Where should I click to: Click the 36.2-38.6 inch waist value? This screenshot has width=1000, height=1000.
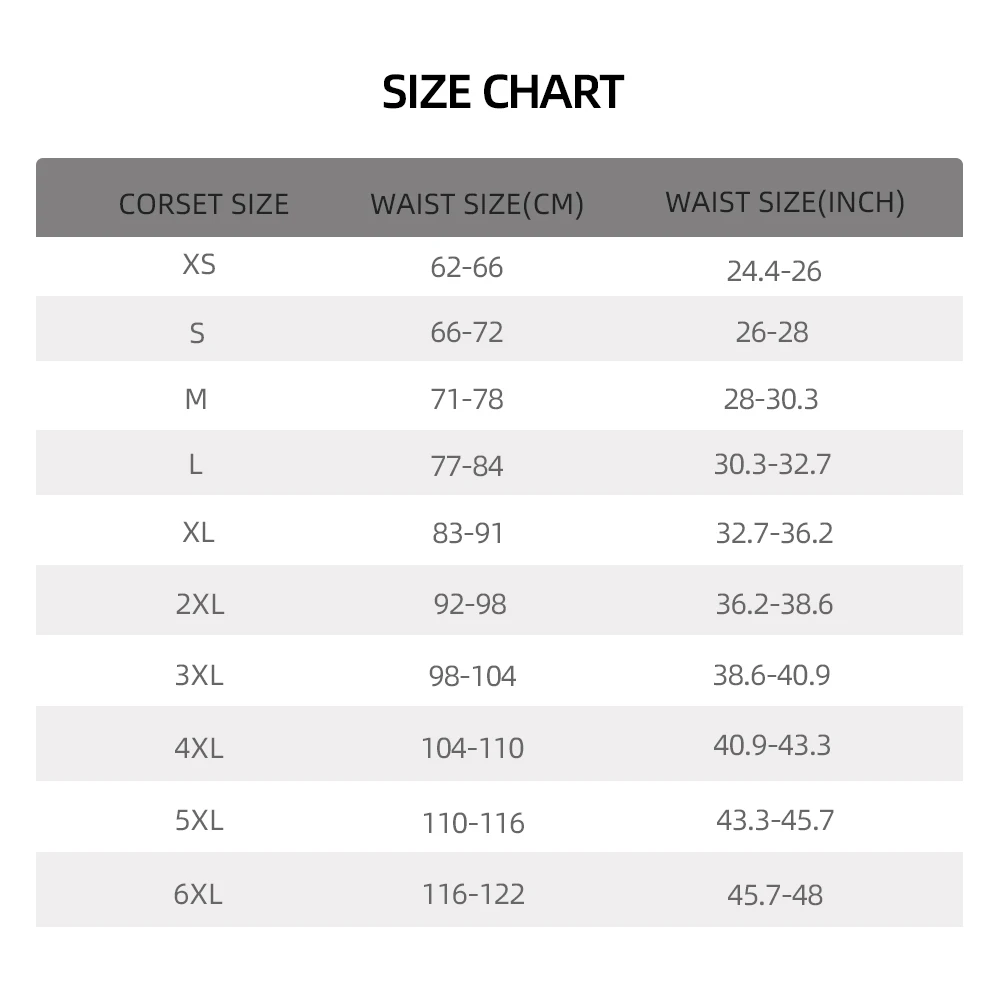coord(774,604)
